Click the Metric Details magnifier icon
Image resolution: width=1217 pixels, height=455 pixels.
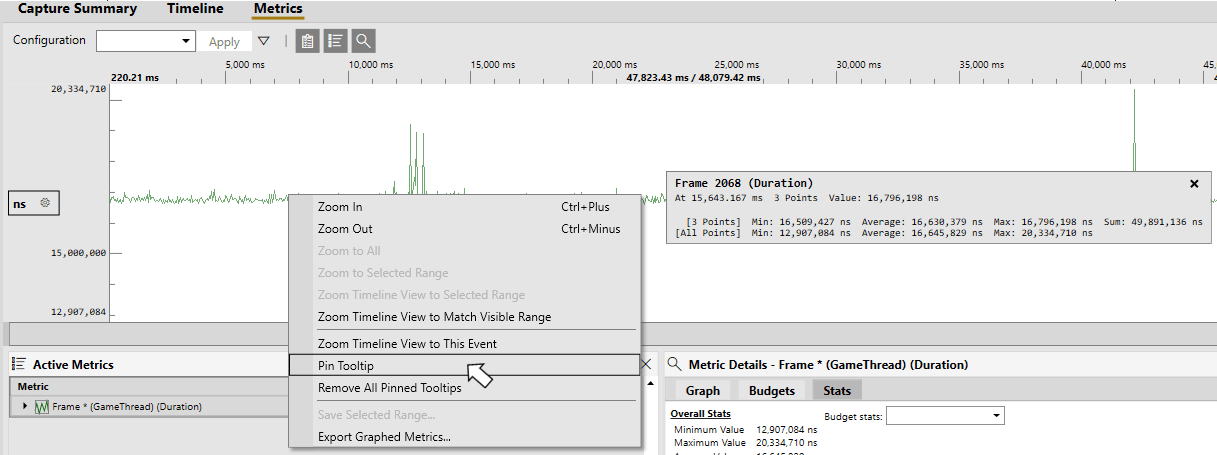coord(675,365)
